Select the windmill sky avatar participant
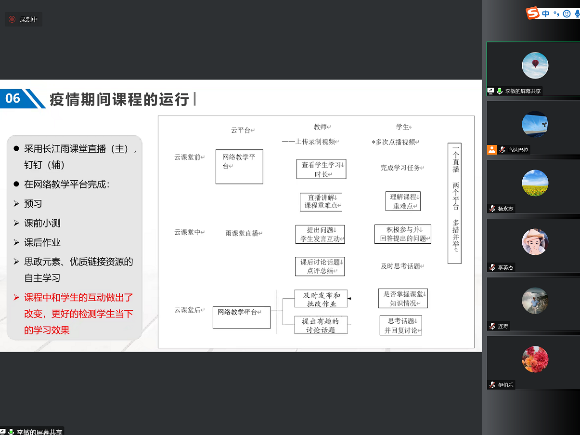 pyautogui.click(x=535, y=124)
